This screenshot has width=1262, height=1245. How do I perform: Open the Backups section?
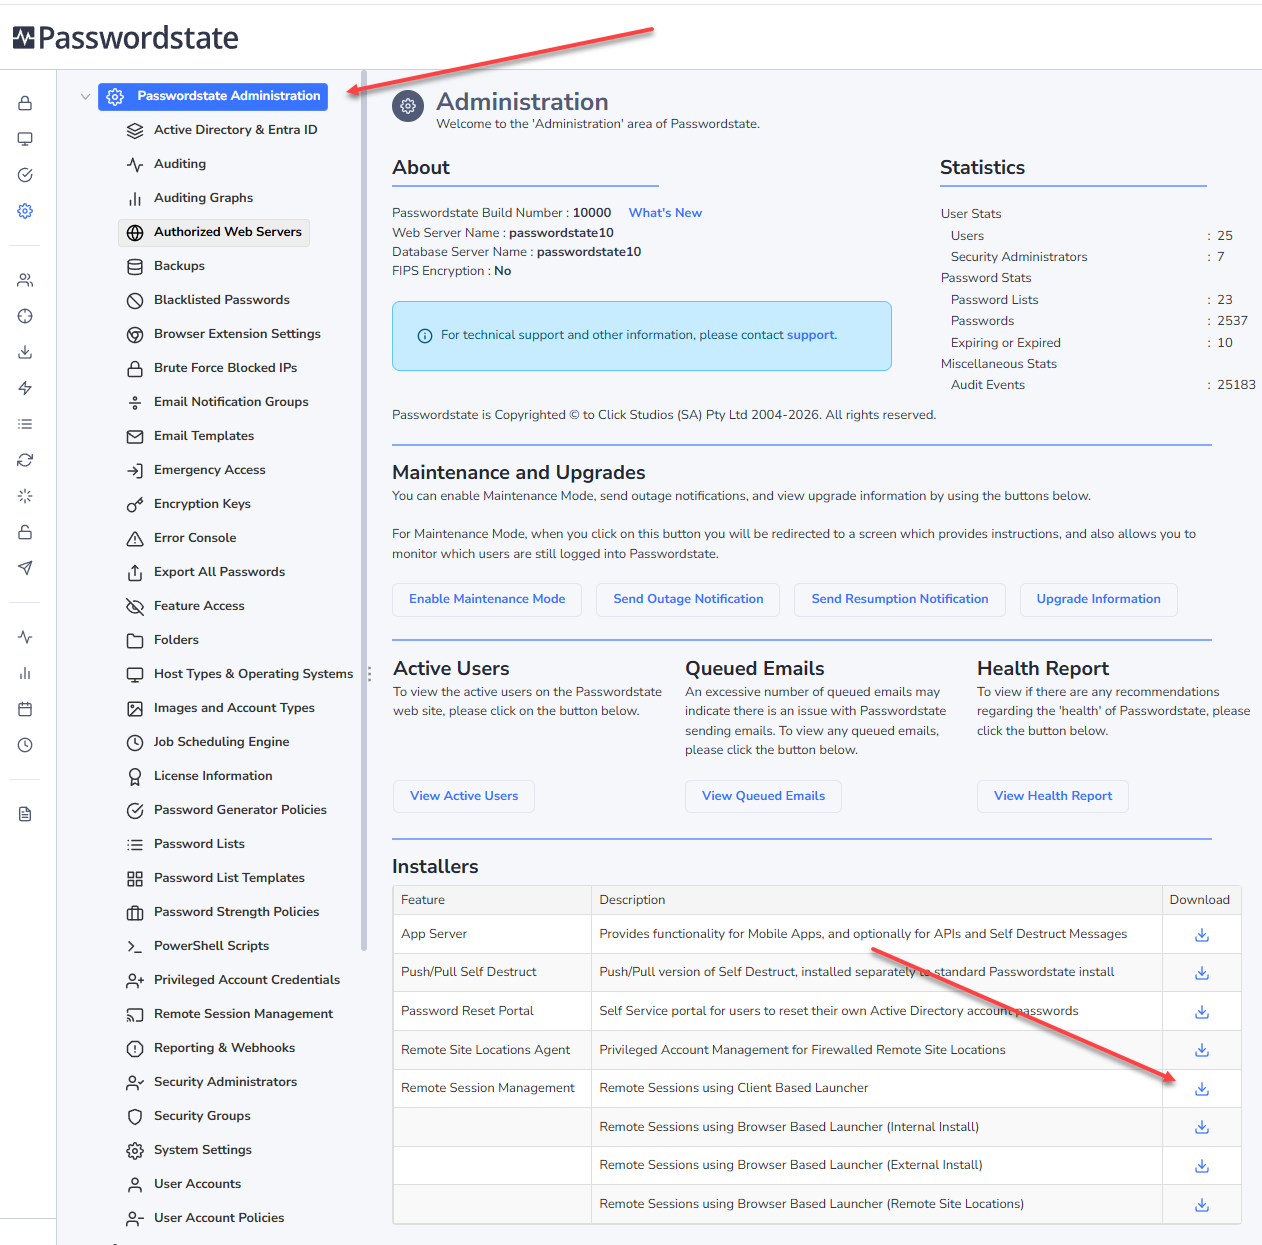(x=166, y=266)
